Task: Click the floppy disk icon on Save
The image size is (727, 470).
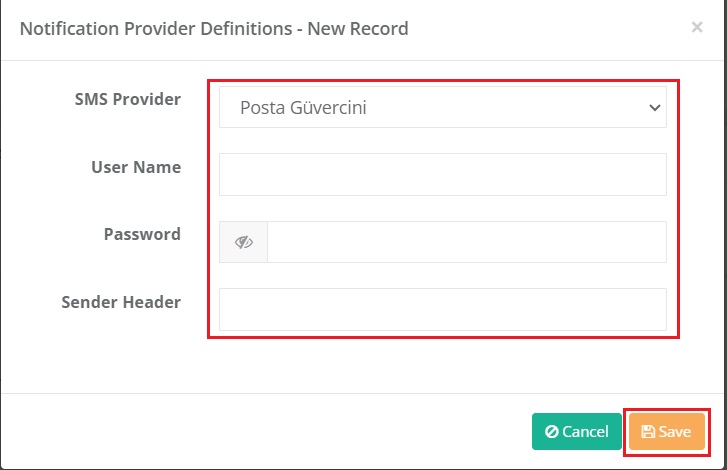Action: coord(648,432)
